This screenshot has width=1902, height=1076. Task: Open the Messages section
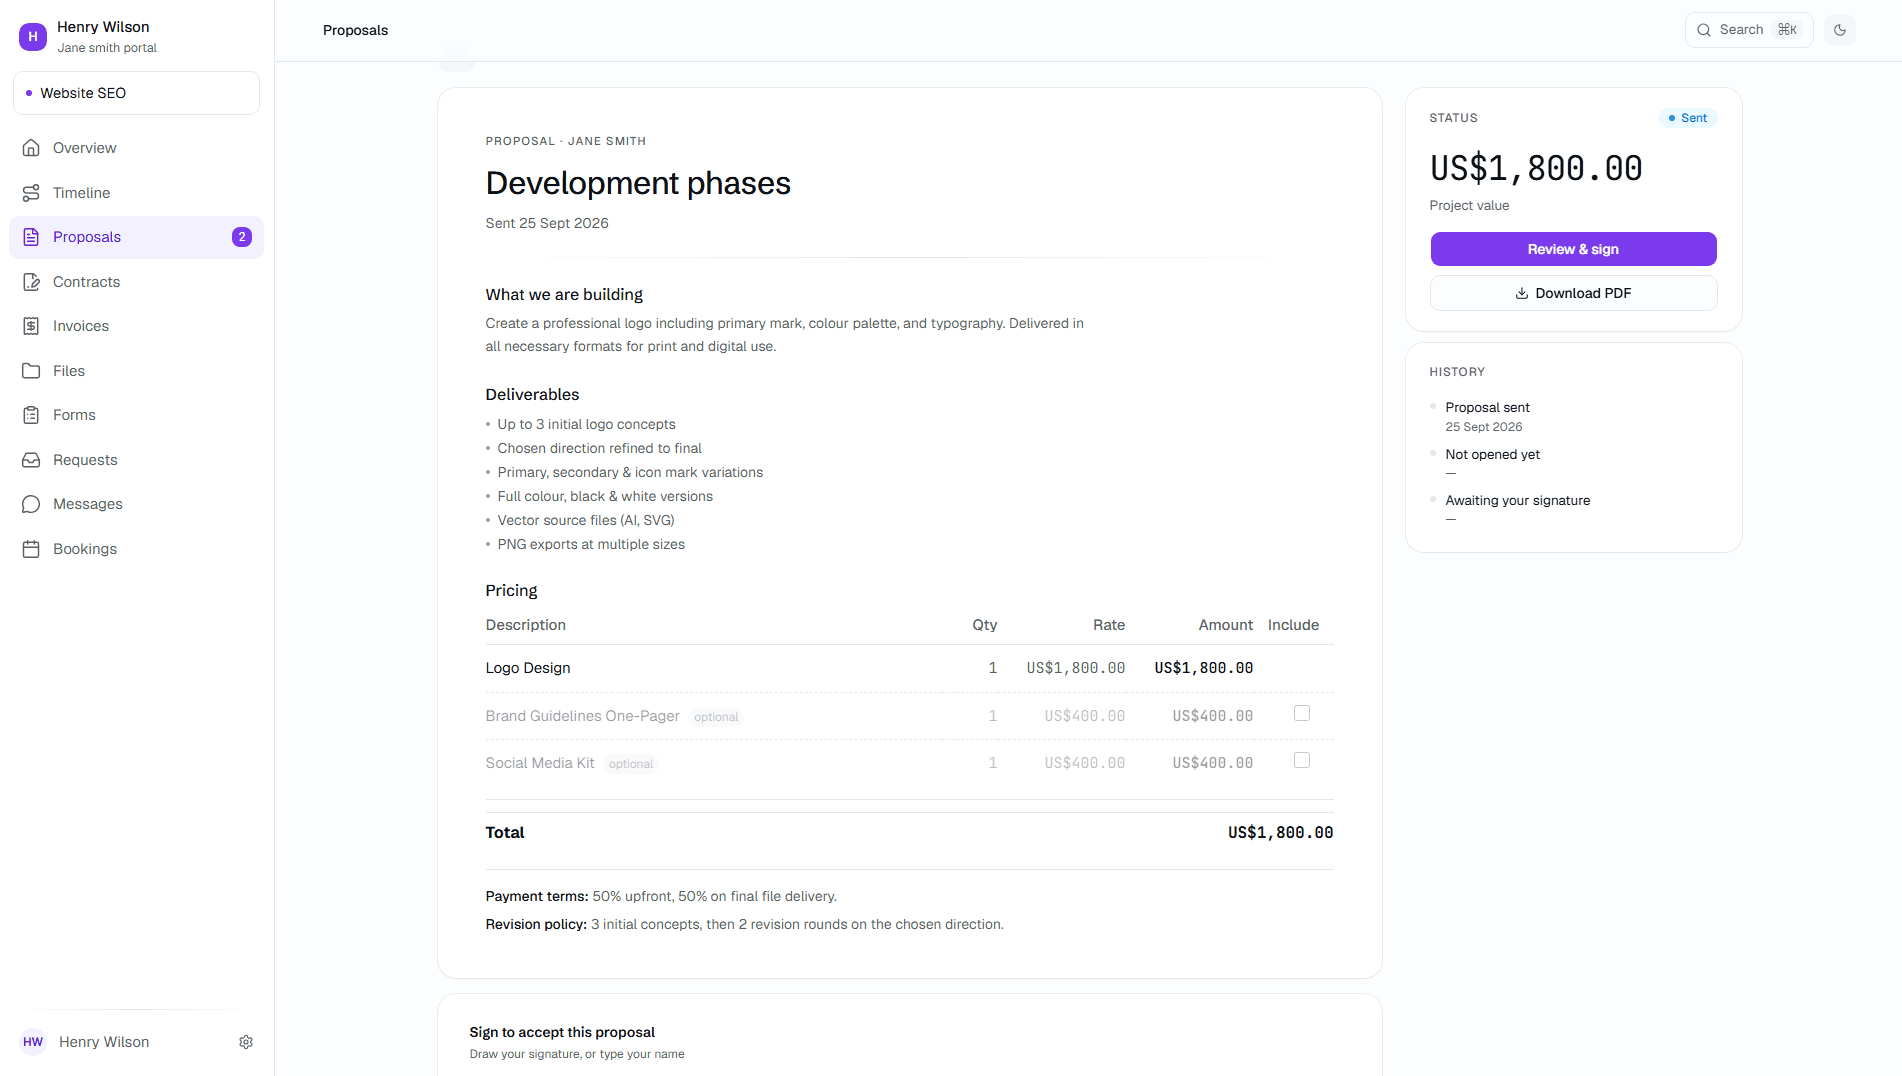137,504
